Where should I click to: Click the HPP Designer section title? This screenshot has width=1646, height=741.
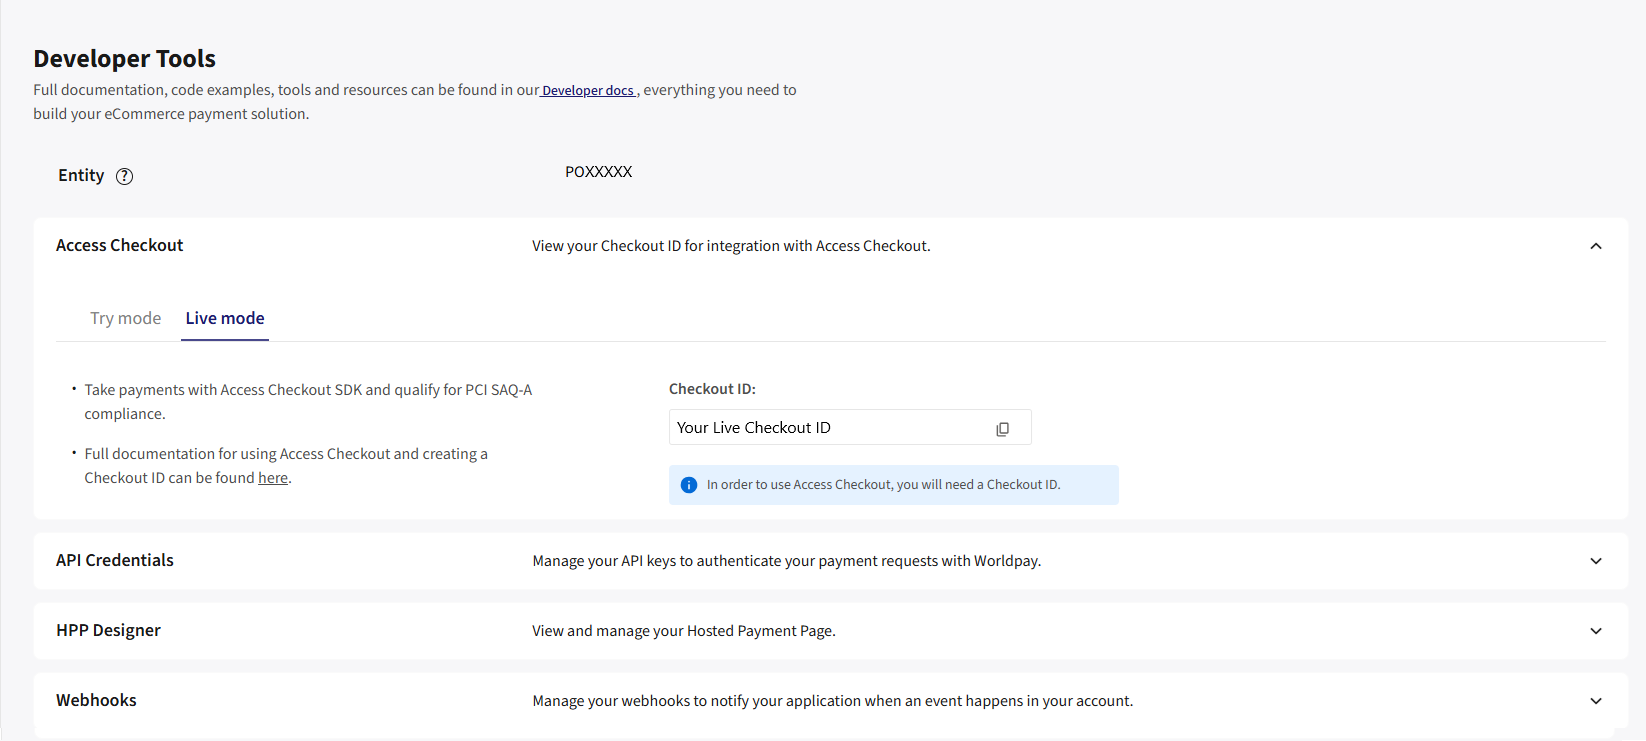pyautogui.click(x=108, y=631)
